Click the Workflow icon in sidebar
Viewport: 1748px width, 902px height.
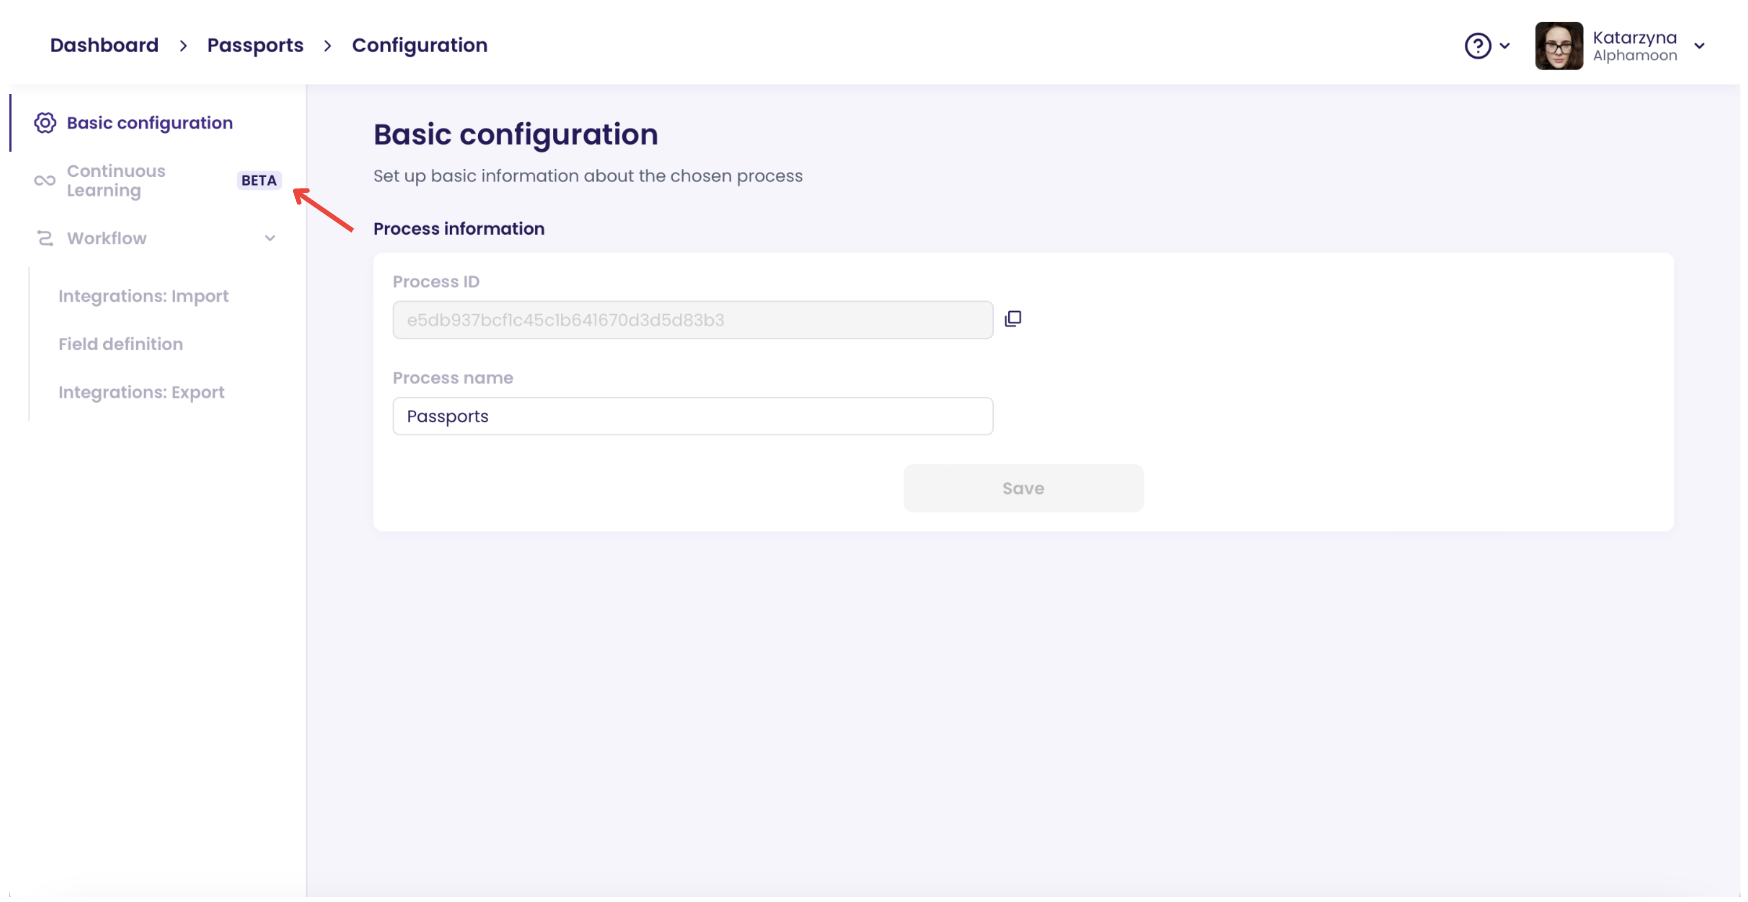coord(45,238)
